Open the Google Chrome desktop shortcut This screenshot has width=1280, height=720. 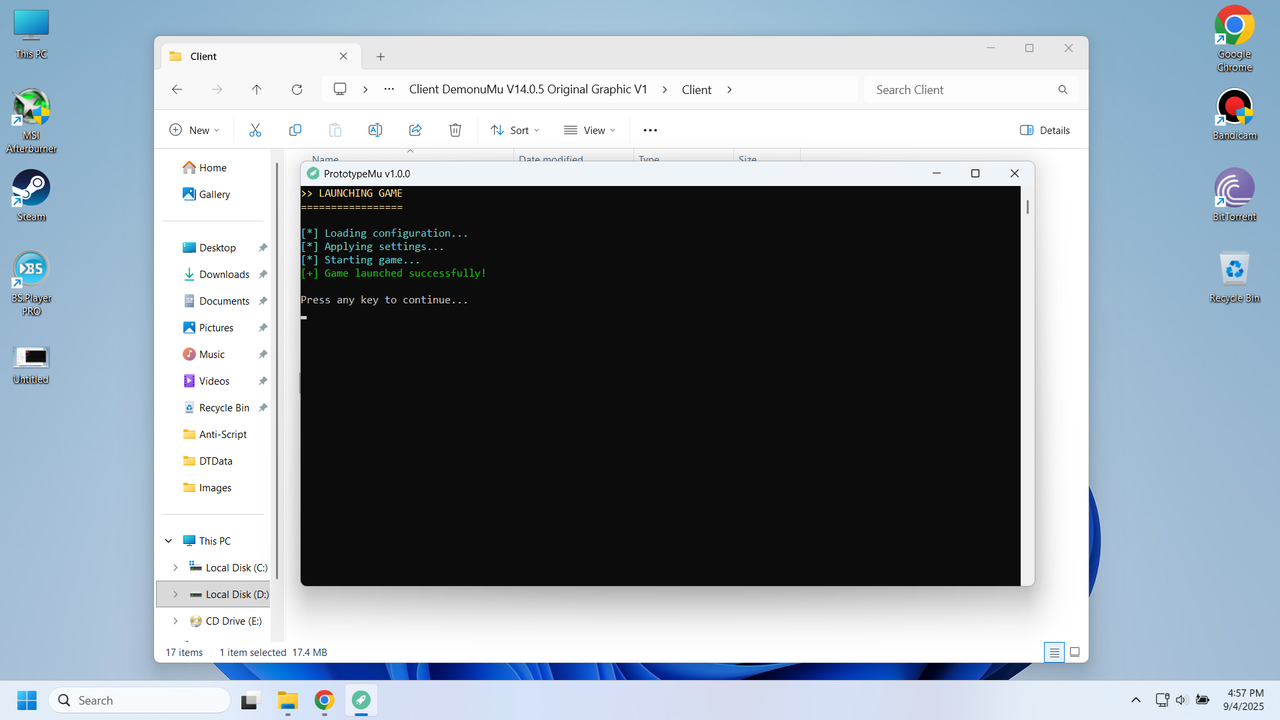(1234, 39)
